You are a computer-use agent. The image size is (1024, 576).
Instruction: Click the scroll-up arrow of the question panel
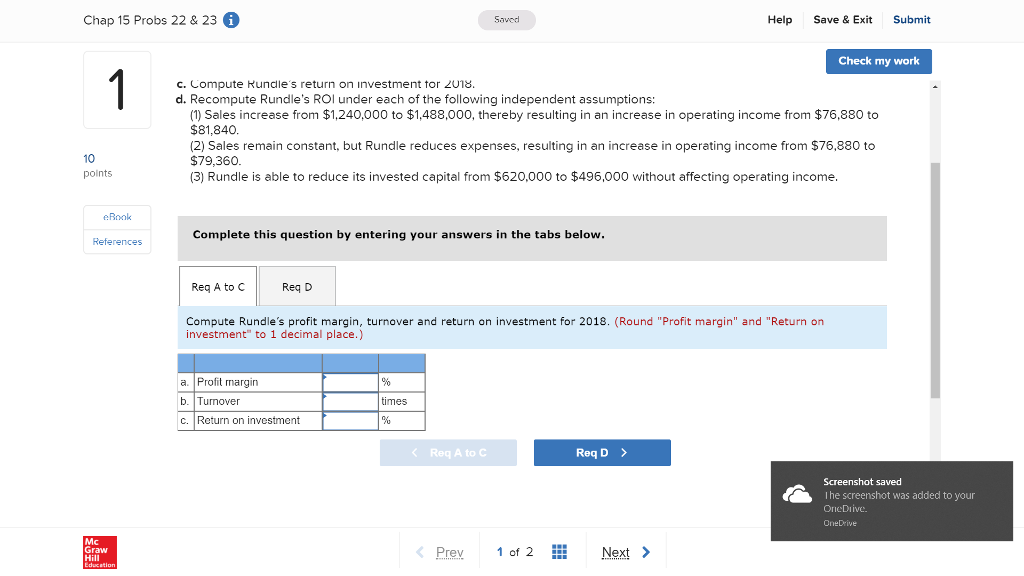point(935,87)
